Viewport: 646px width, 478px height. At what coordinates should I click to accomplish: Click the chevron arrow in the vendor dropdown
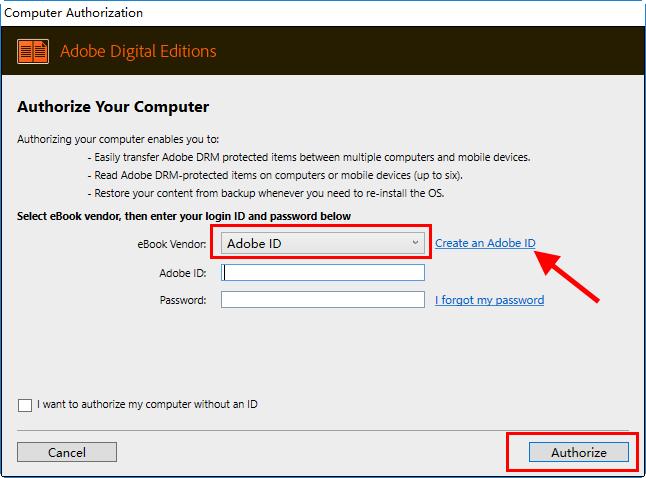click(416, 243)
